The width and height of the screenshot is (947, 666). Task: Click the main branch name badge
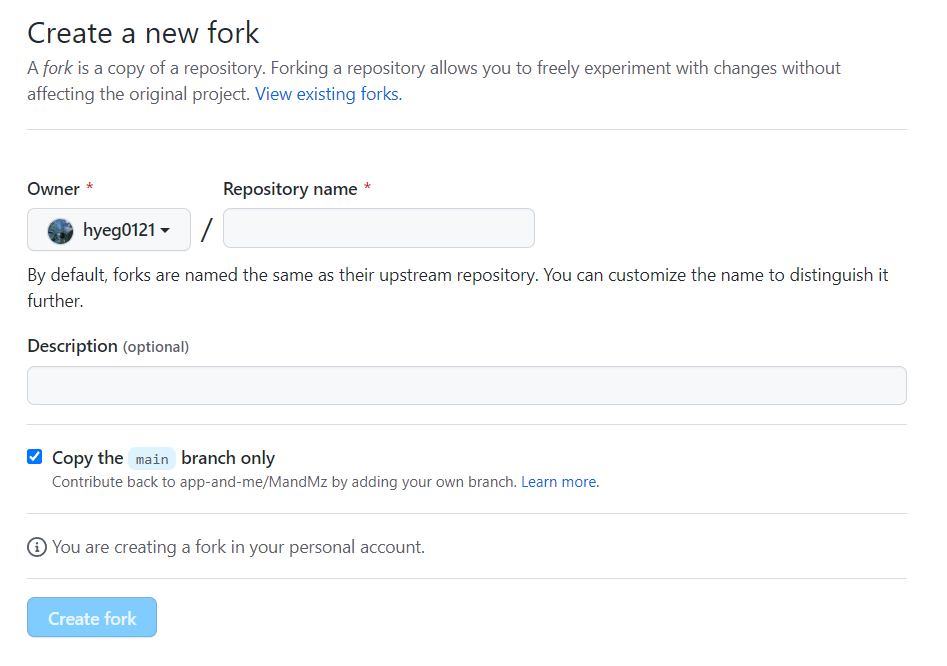152,459
